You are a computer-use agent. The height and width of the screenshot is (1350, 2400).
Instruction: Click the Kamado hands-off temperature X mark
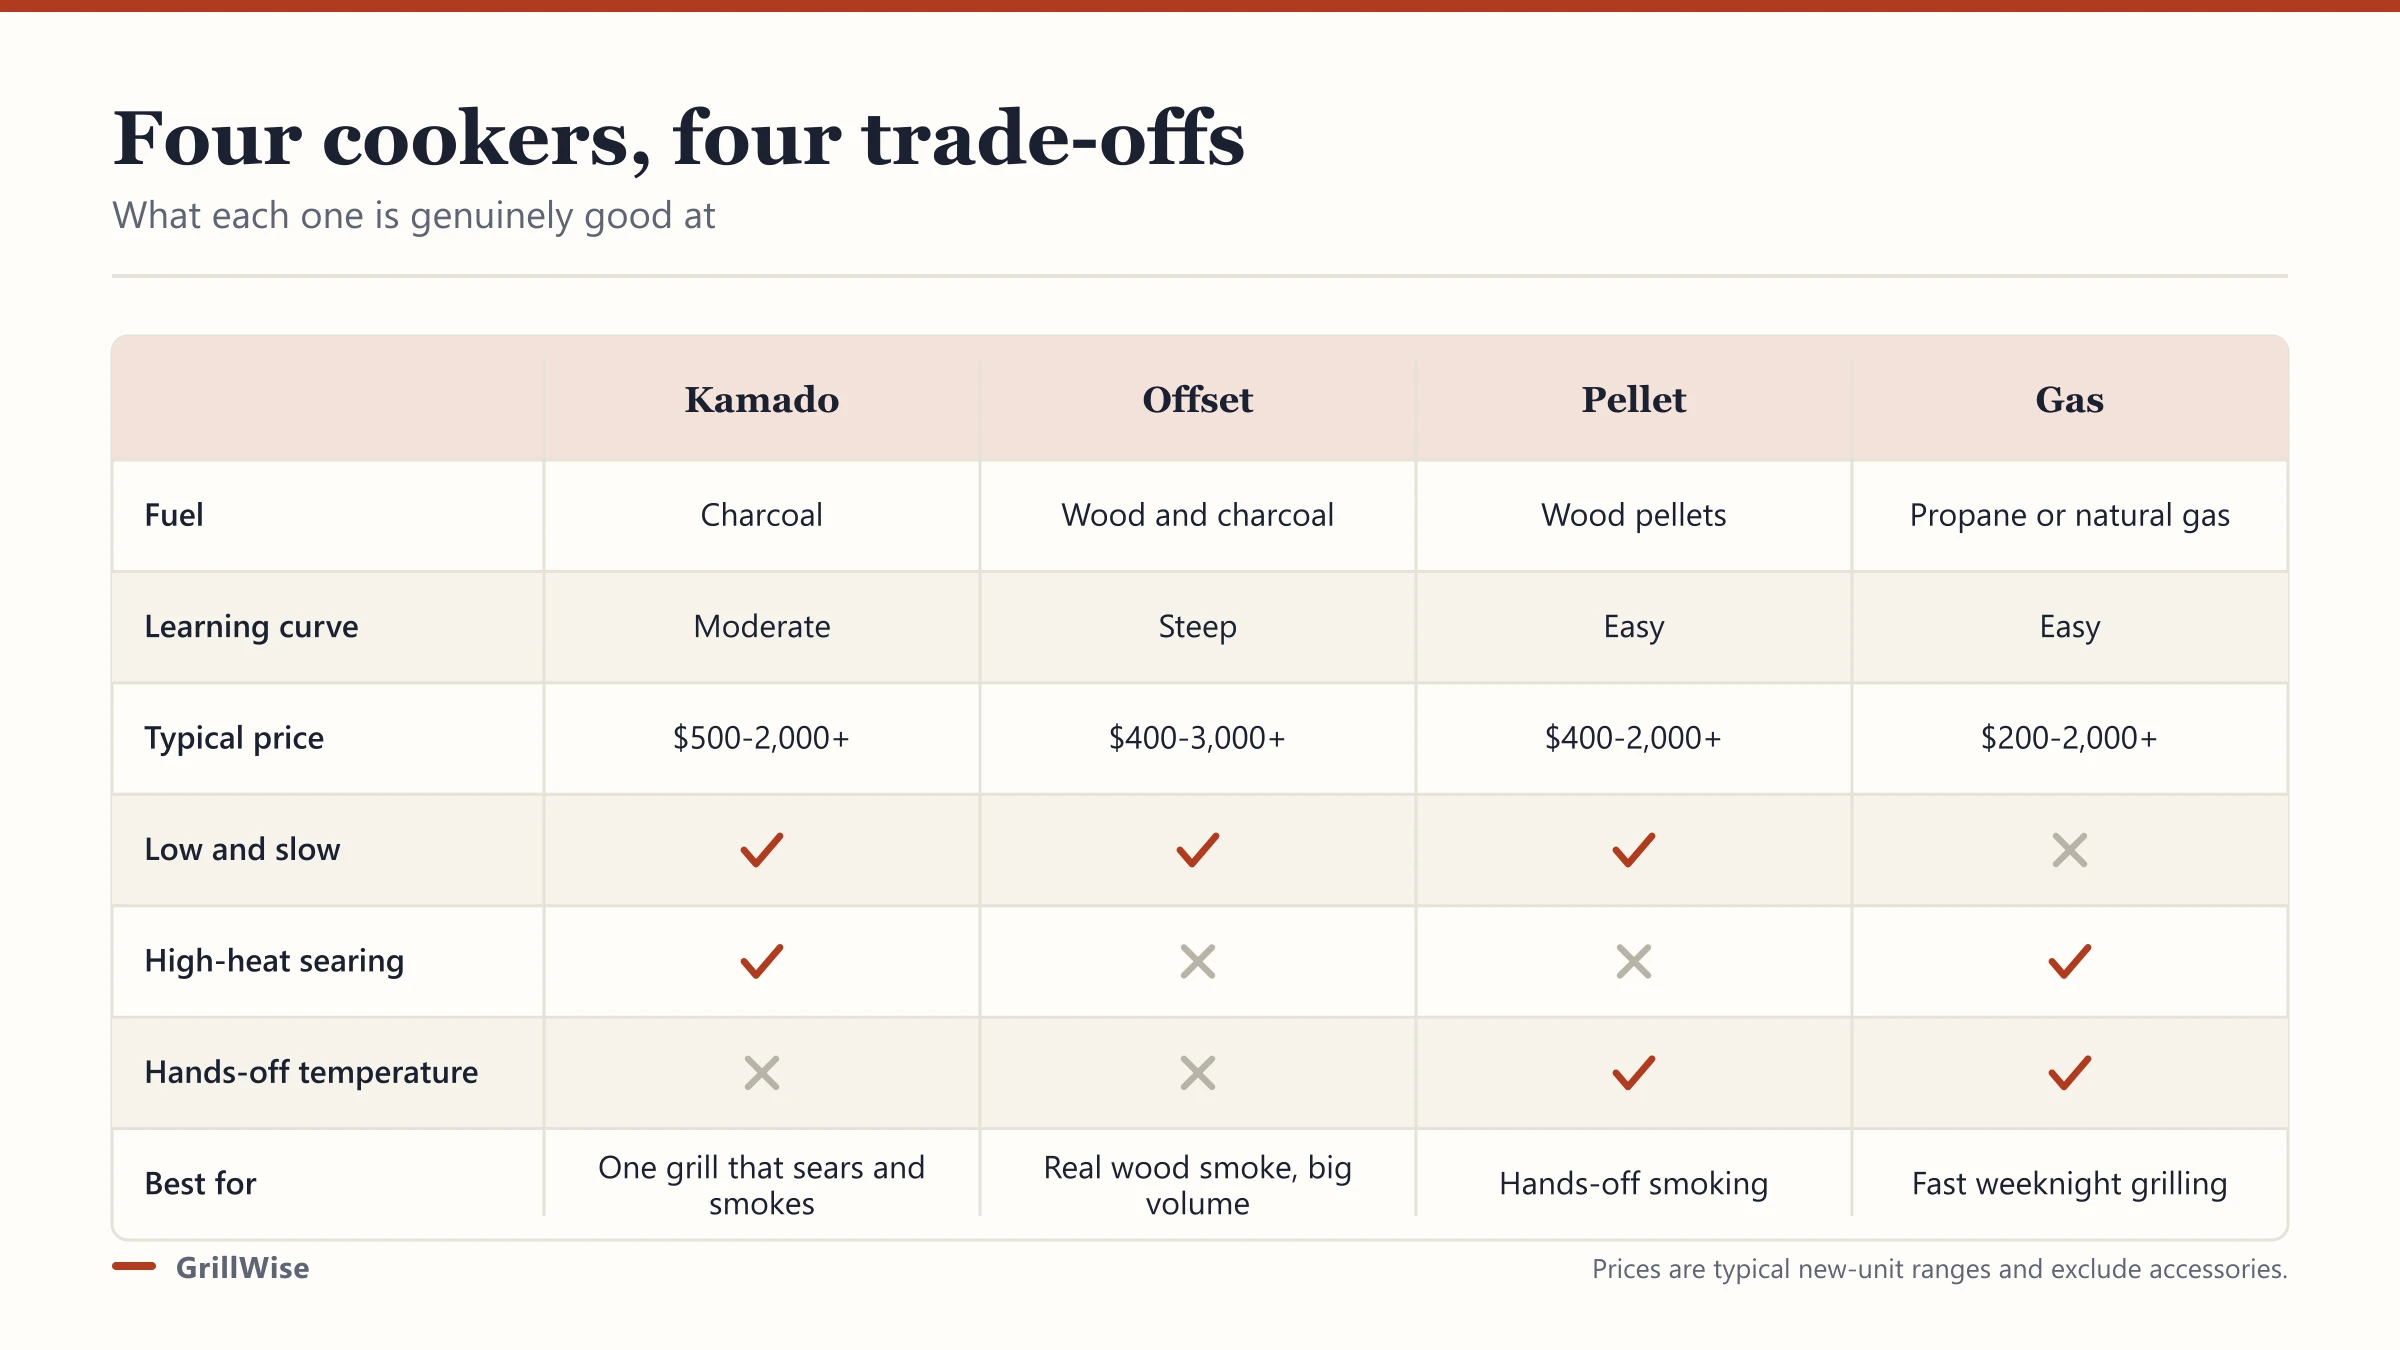pyautogui.click(x=761, y=1073)
